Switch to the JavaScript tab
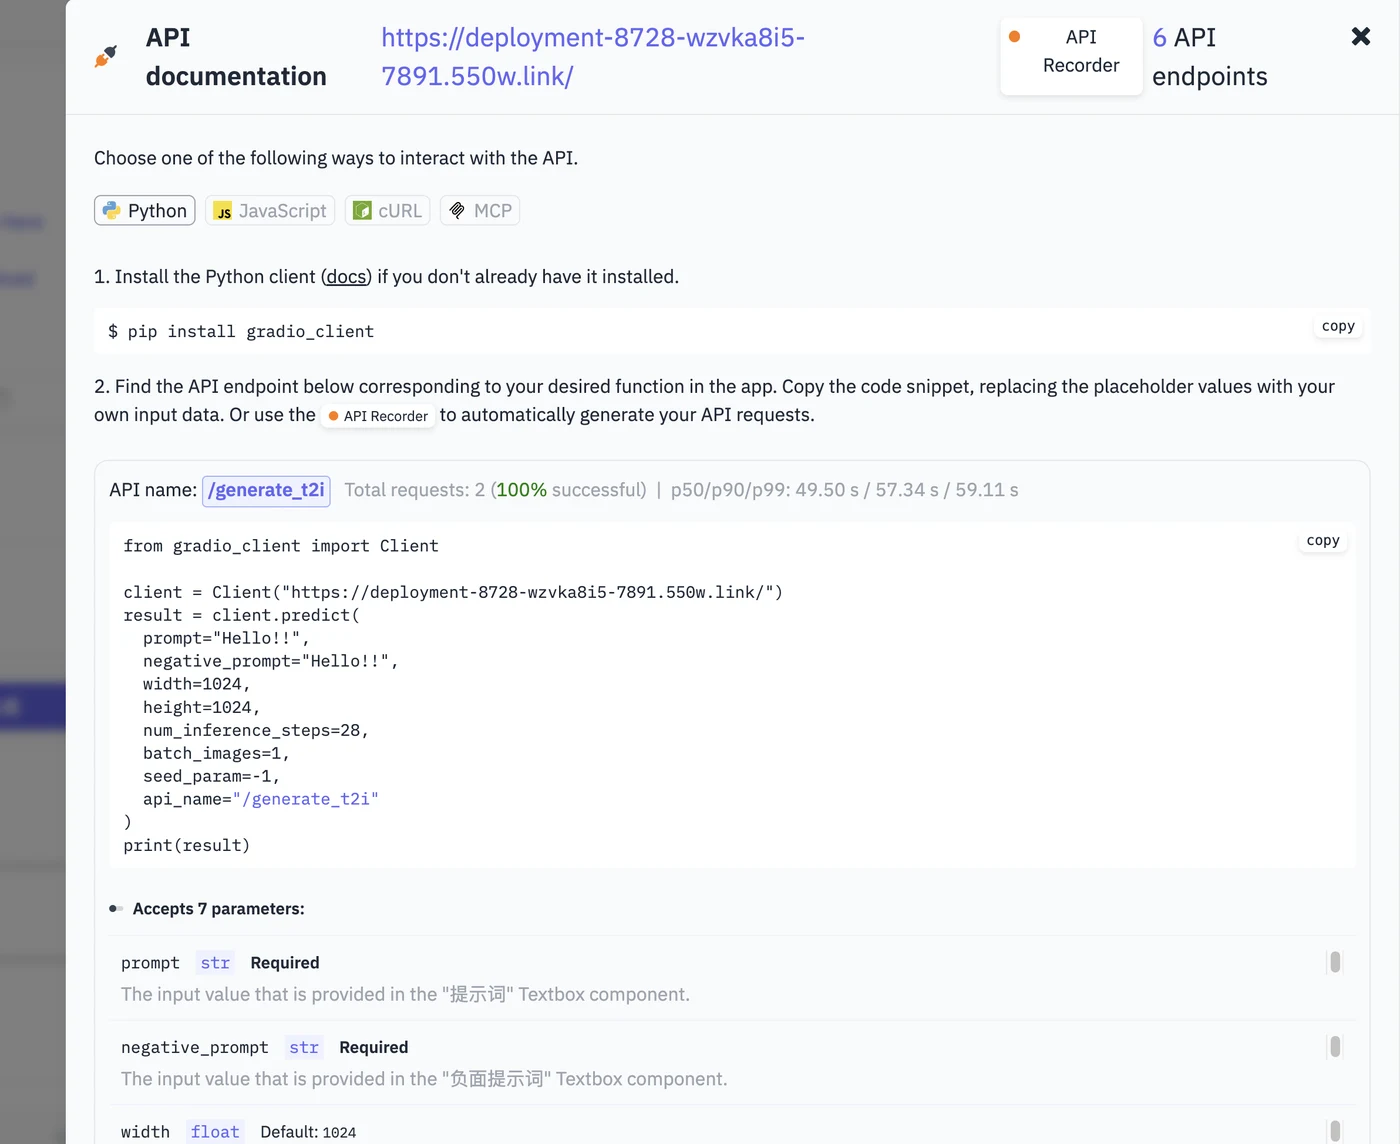The height and width of the screenshot is (1144, 1400). pyautogui.click(x=270, y=211)
